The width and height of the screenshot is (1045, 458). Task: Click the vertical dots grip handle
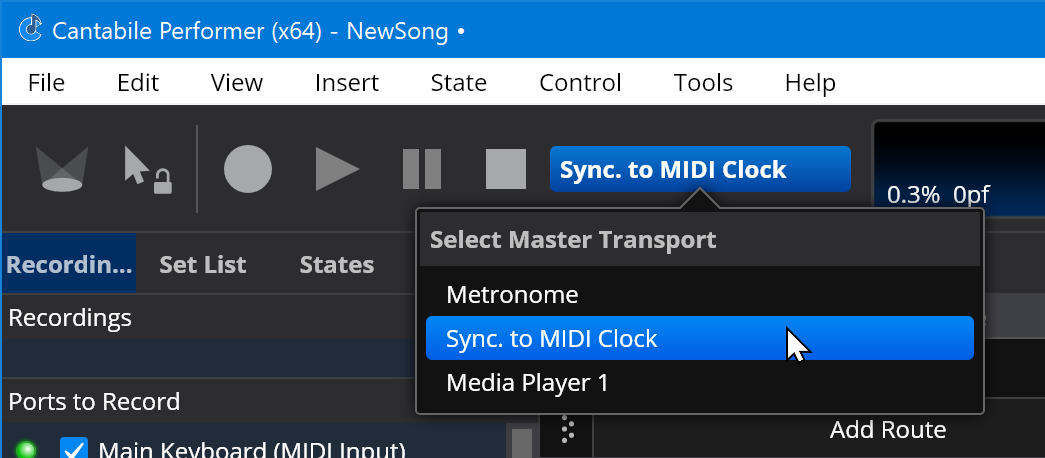coord(567,430)
